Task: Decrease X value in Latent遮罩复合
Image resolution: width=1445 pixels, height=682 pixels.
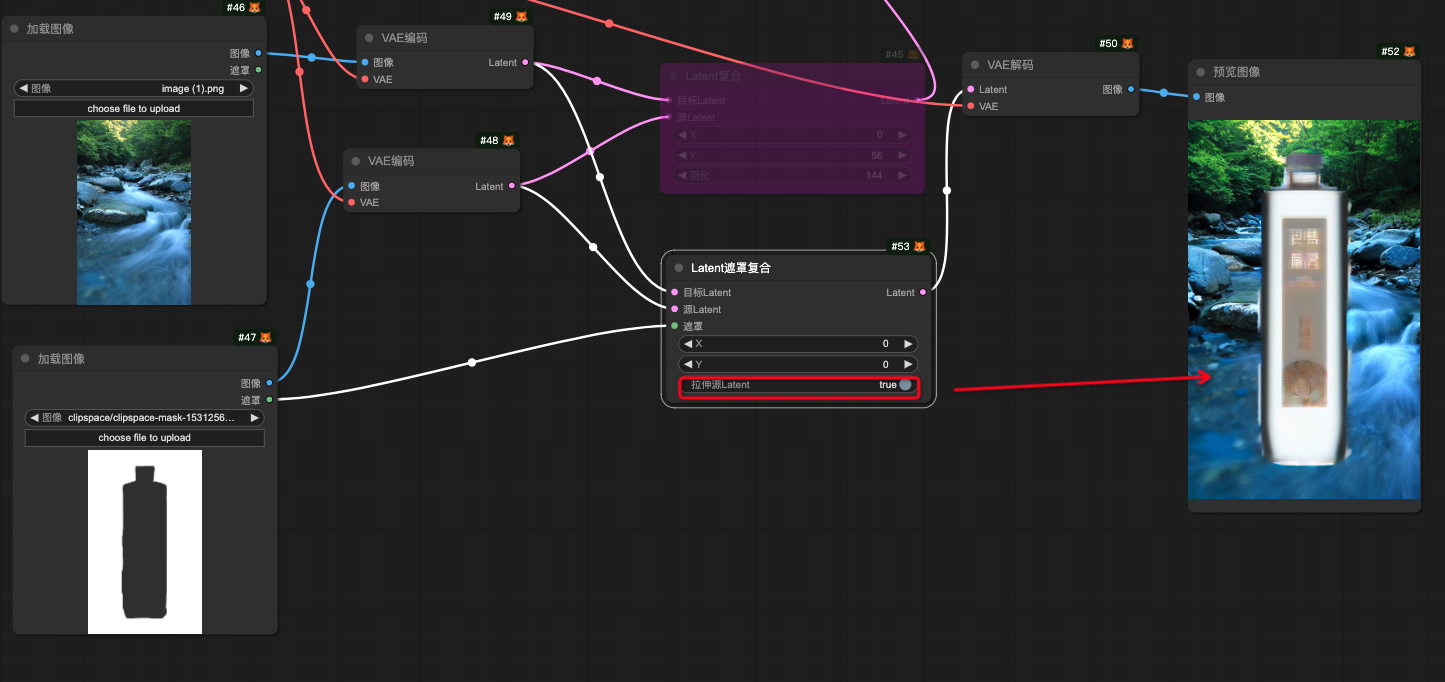Action: 688,344
